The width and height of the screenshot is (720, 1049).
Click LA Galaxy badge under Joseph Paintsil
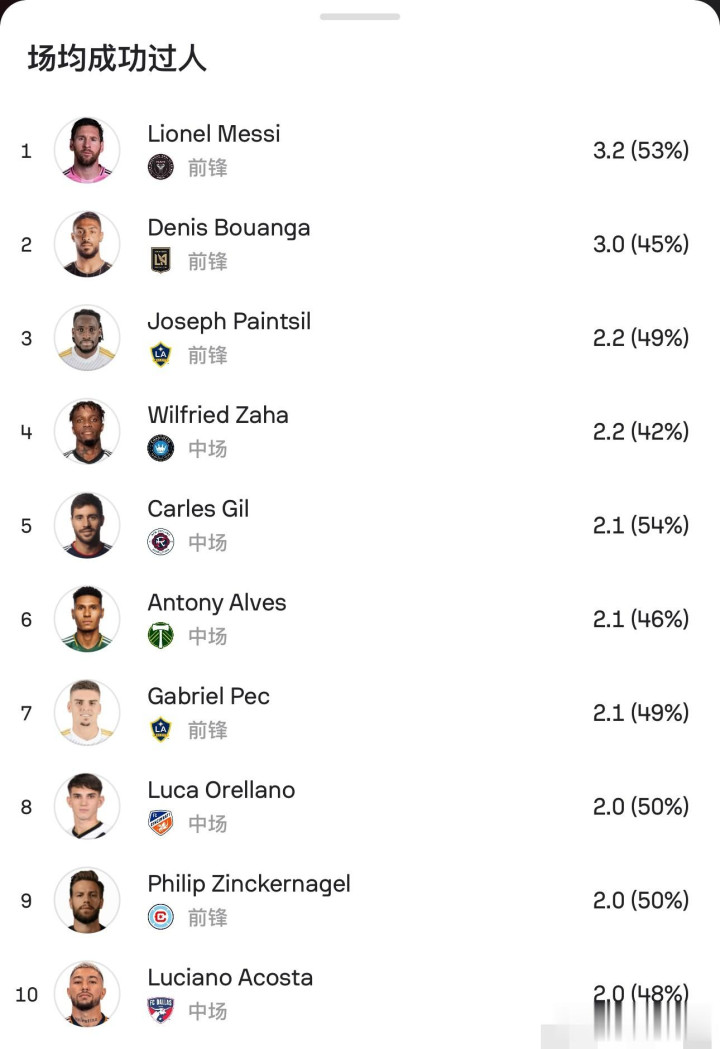point(160,355)
